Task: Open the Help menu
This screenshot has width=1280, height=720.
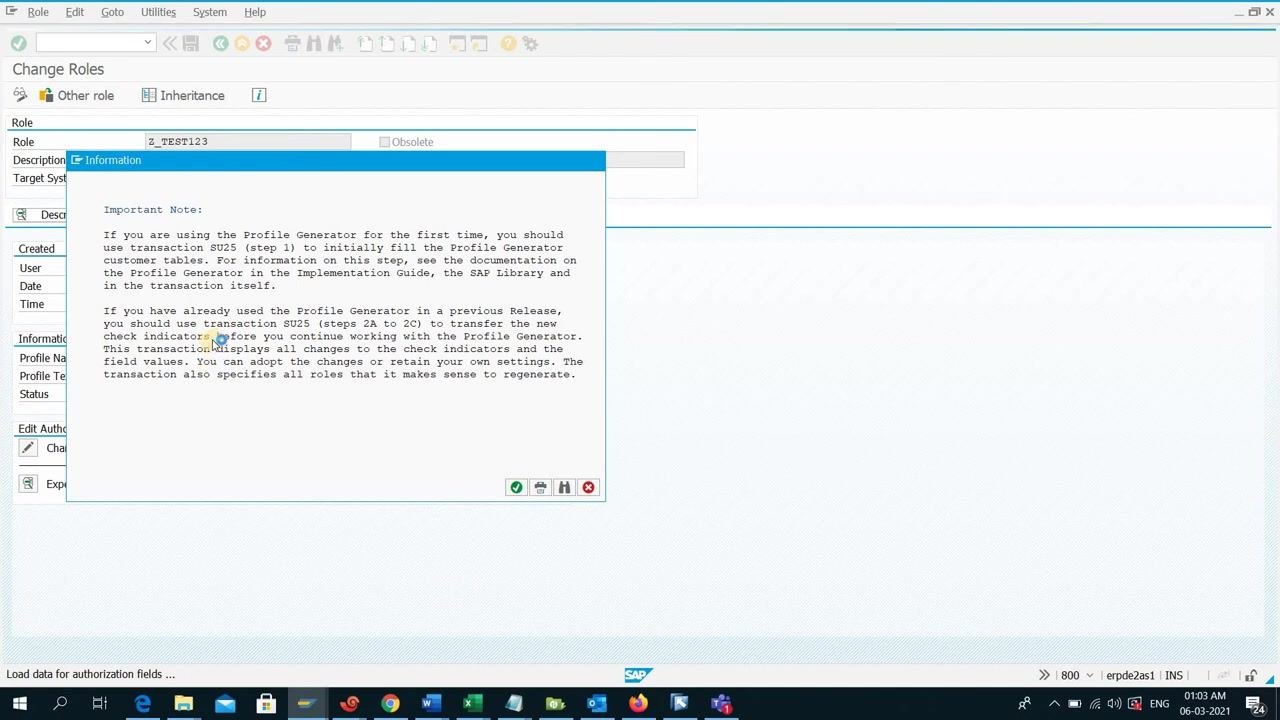Action: tap(255, 12)
